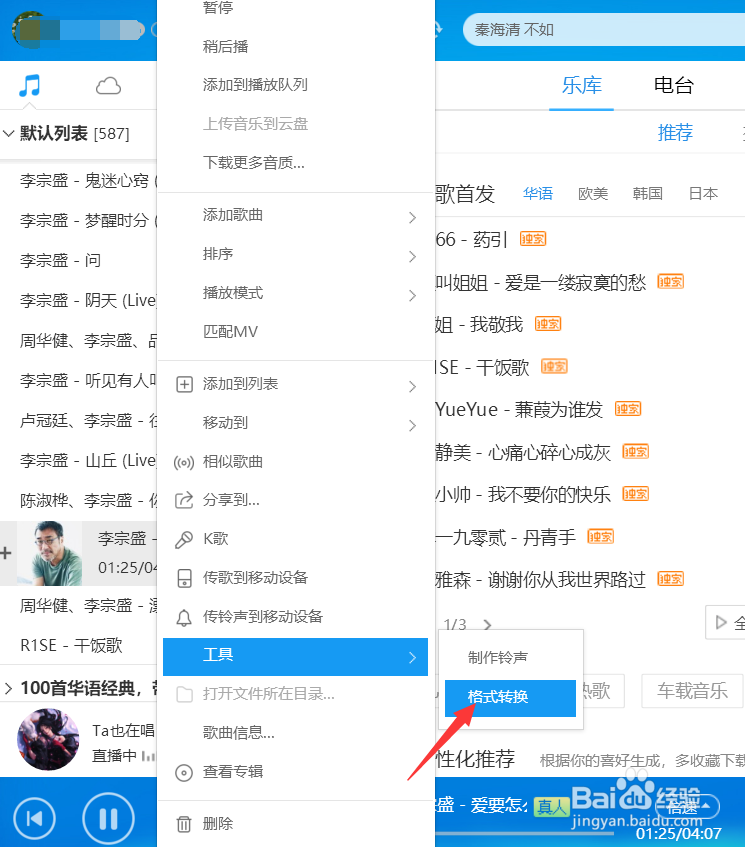Expand the 添加到列表 submenu arrow
This screenshot has height=847, width=745.
tap(412, 387)
